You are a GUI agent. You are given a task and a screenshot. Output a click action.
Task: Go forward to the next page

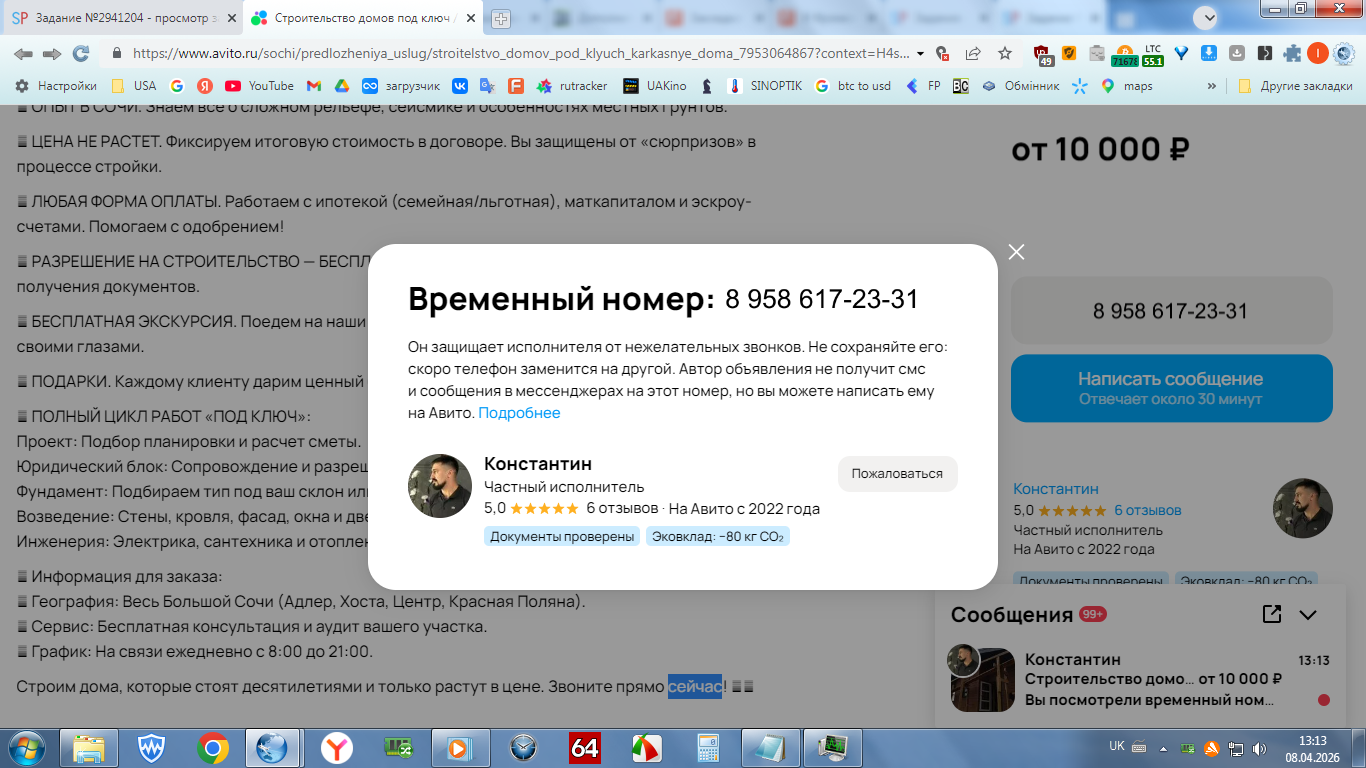[52, 54]
